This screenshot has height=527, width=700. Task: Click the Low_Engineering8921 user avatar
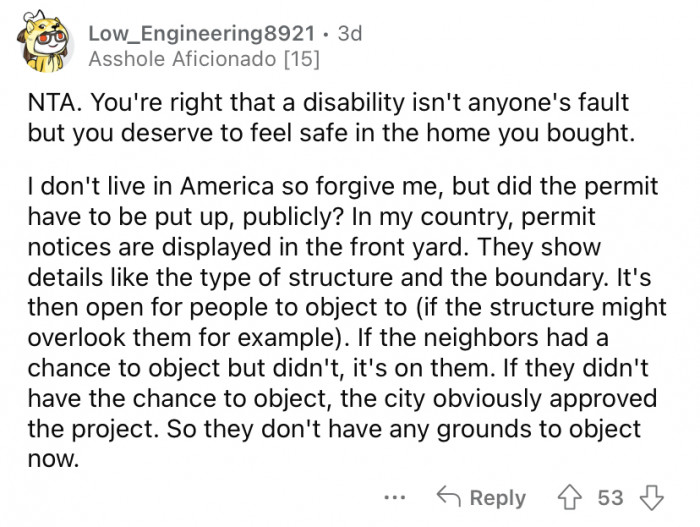(x=44, y=46)
